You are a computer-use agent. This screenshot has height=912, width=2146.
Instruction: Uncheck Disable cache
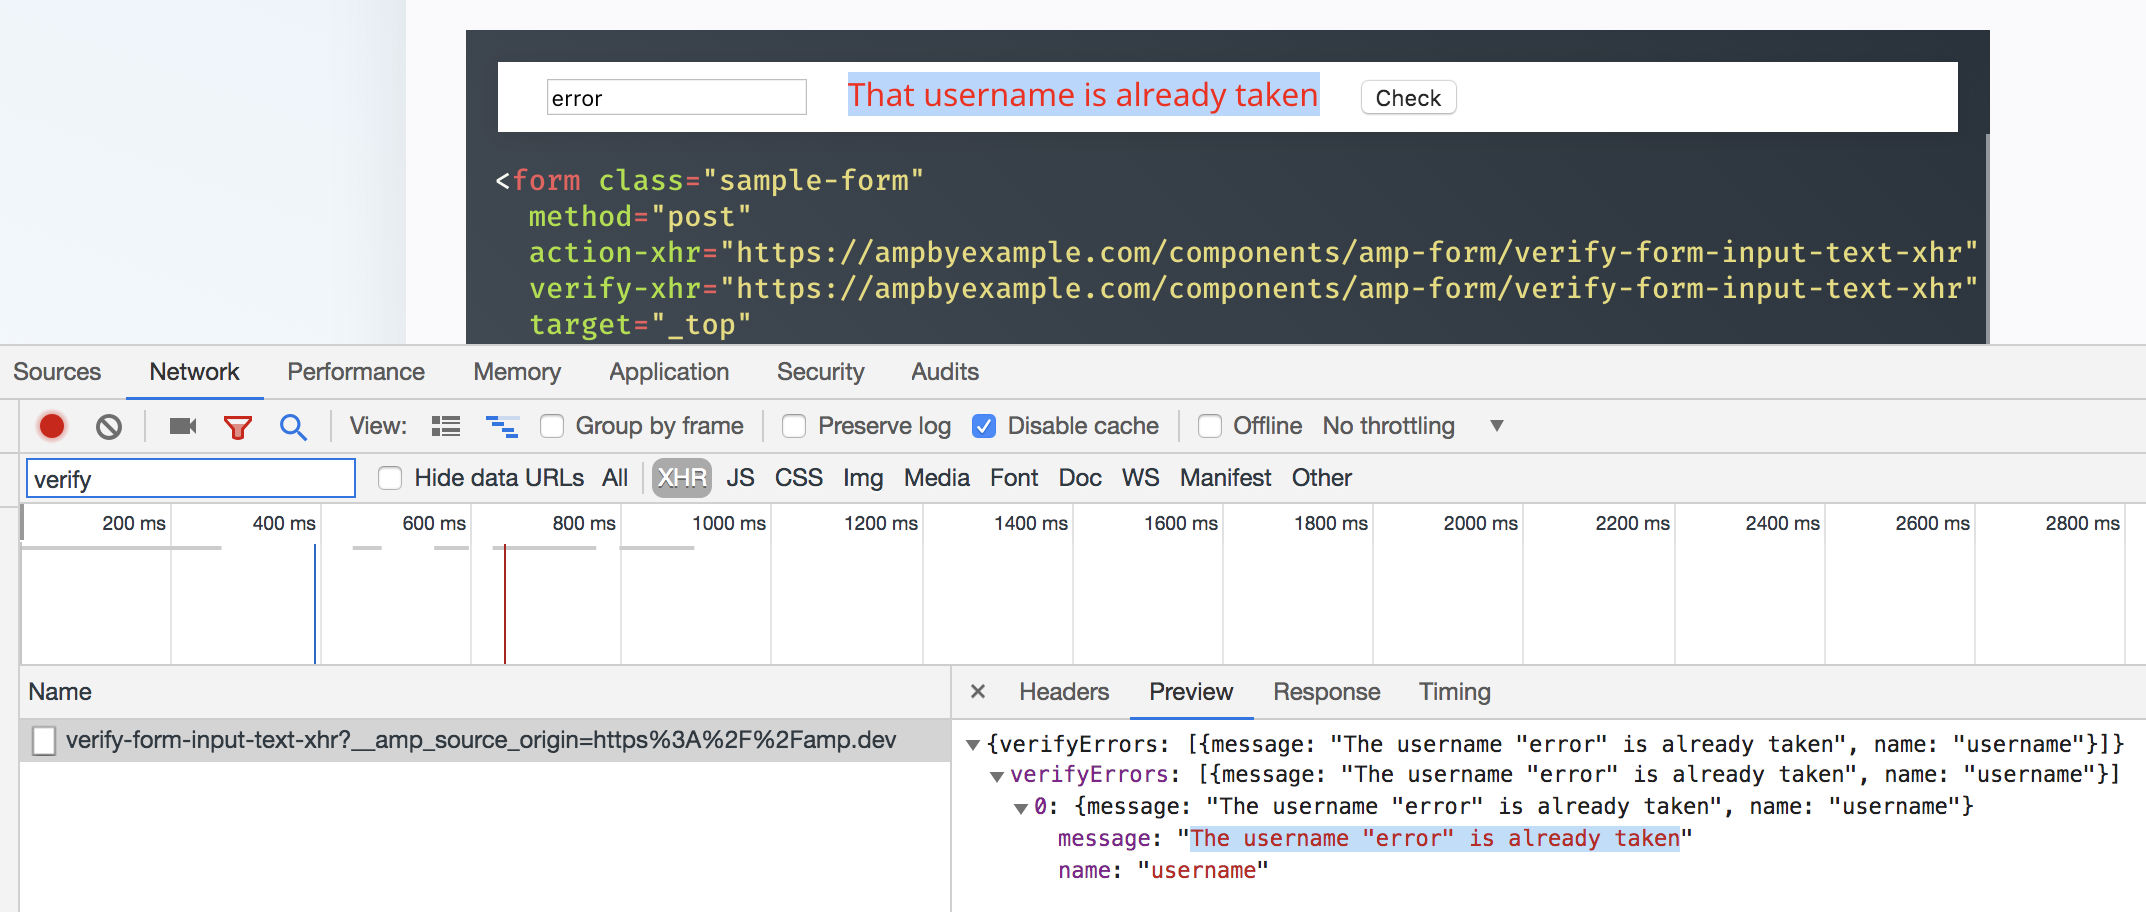point(985,425)
